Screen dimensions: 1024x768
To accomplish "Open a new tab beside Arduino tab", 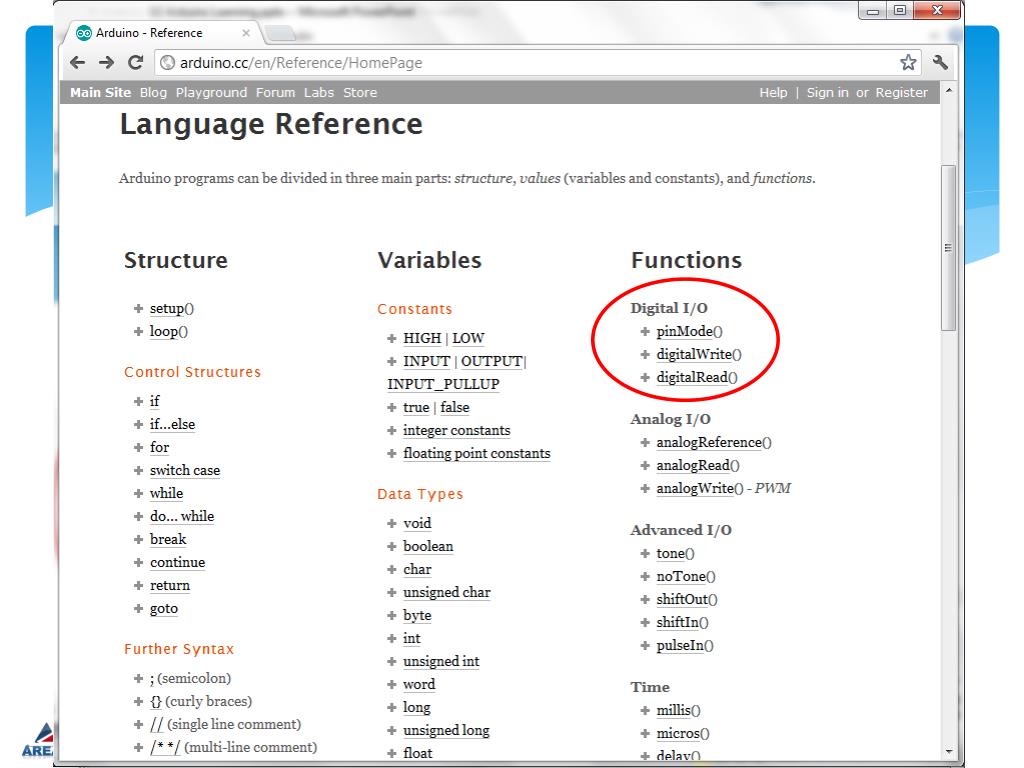I will pyautogui.click(x=281, y=33).
